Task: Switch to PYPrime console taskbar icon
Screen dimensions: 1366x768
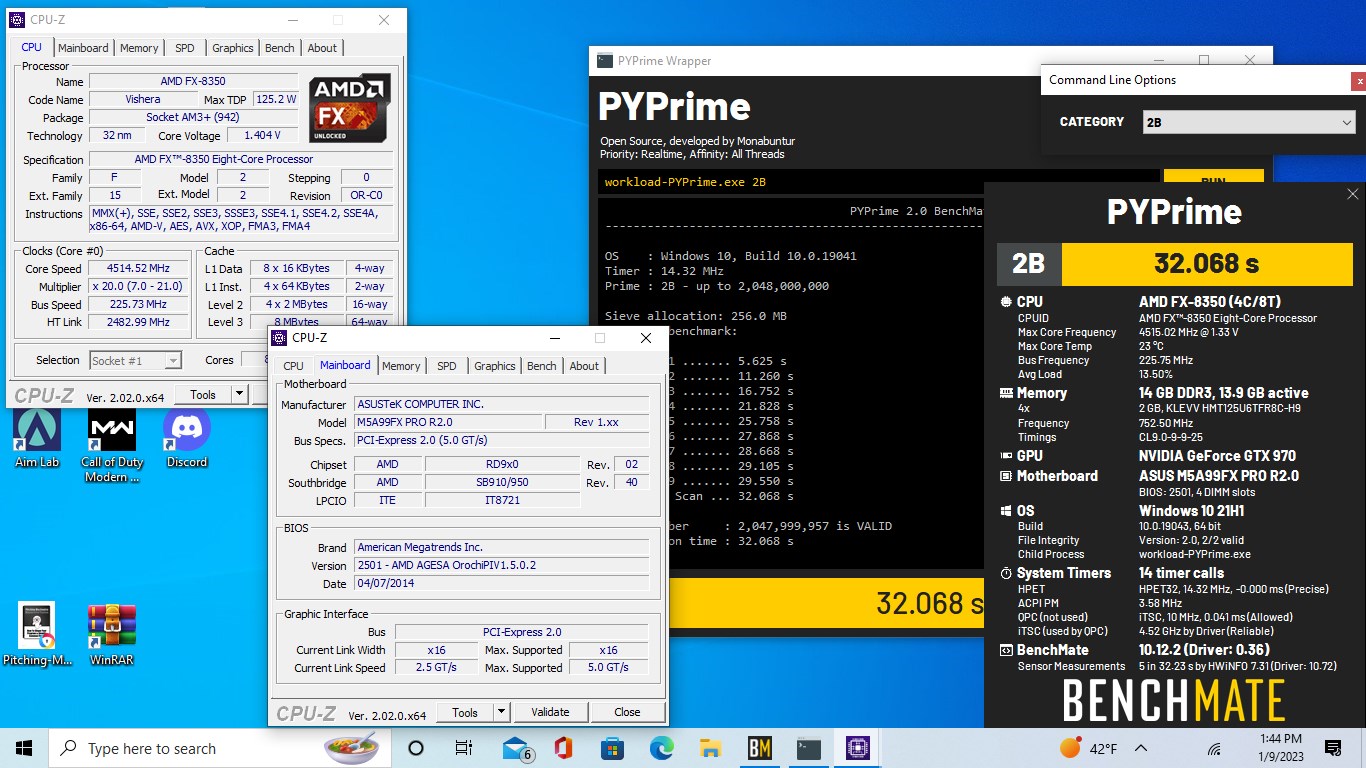Action: click(x=809, y=748)
